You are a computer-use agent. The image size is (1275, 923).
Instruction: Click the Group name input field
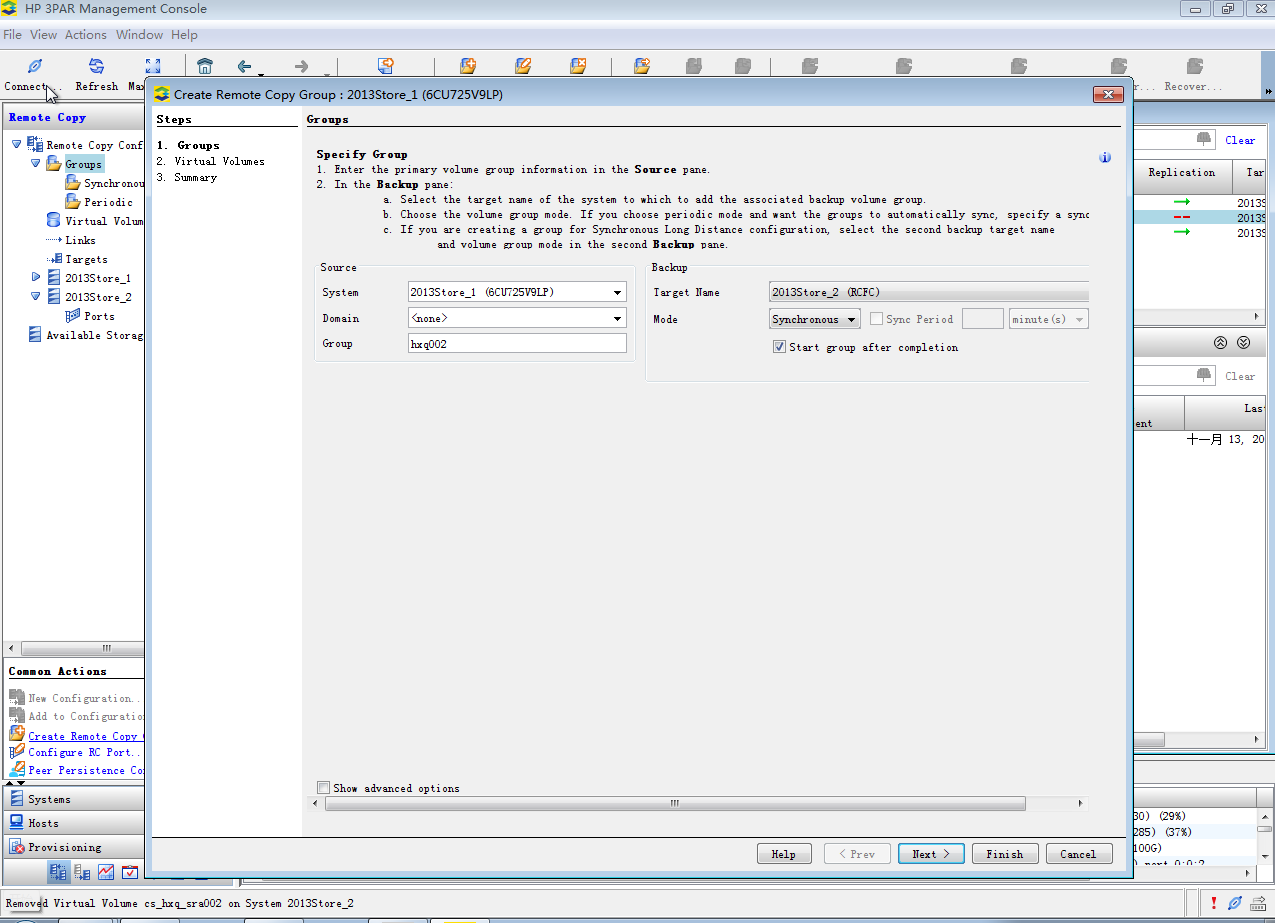pyautogui.click(x=517, y=343)
